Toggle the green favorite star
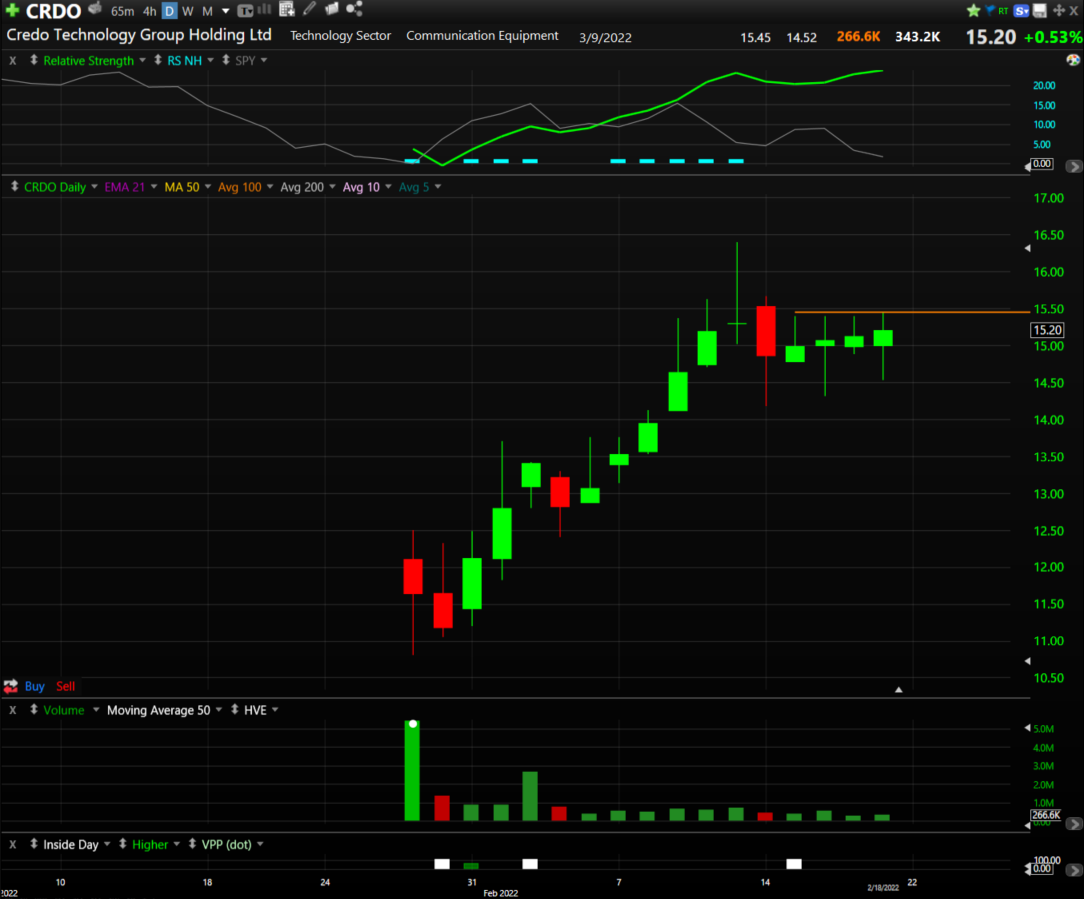 [x=973, y=10]
